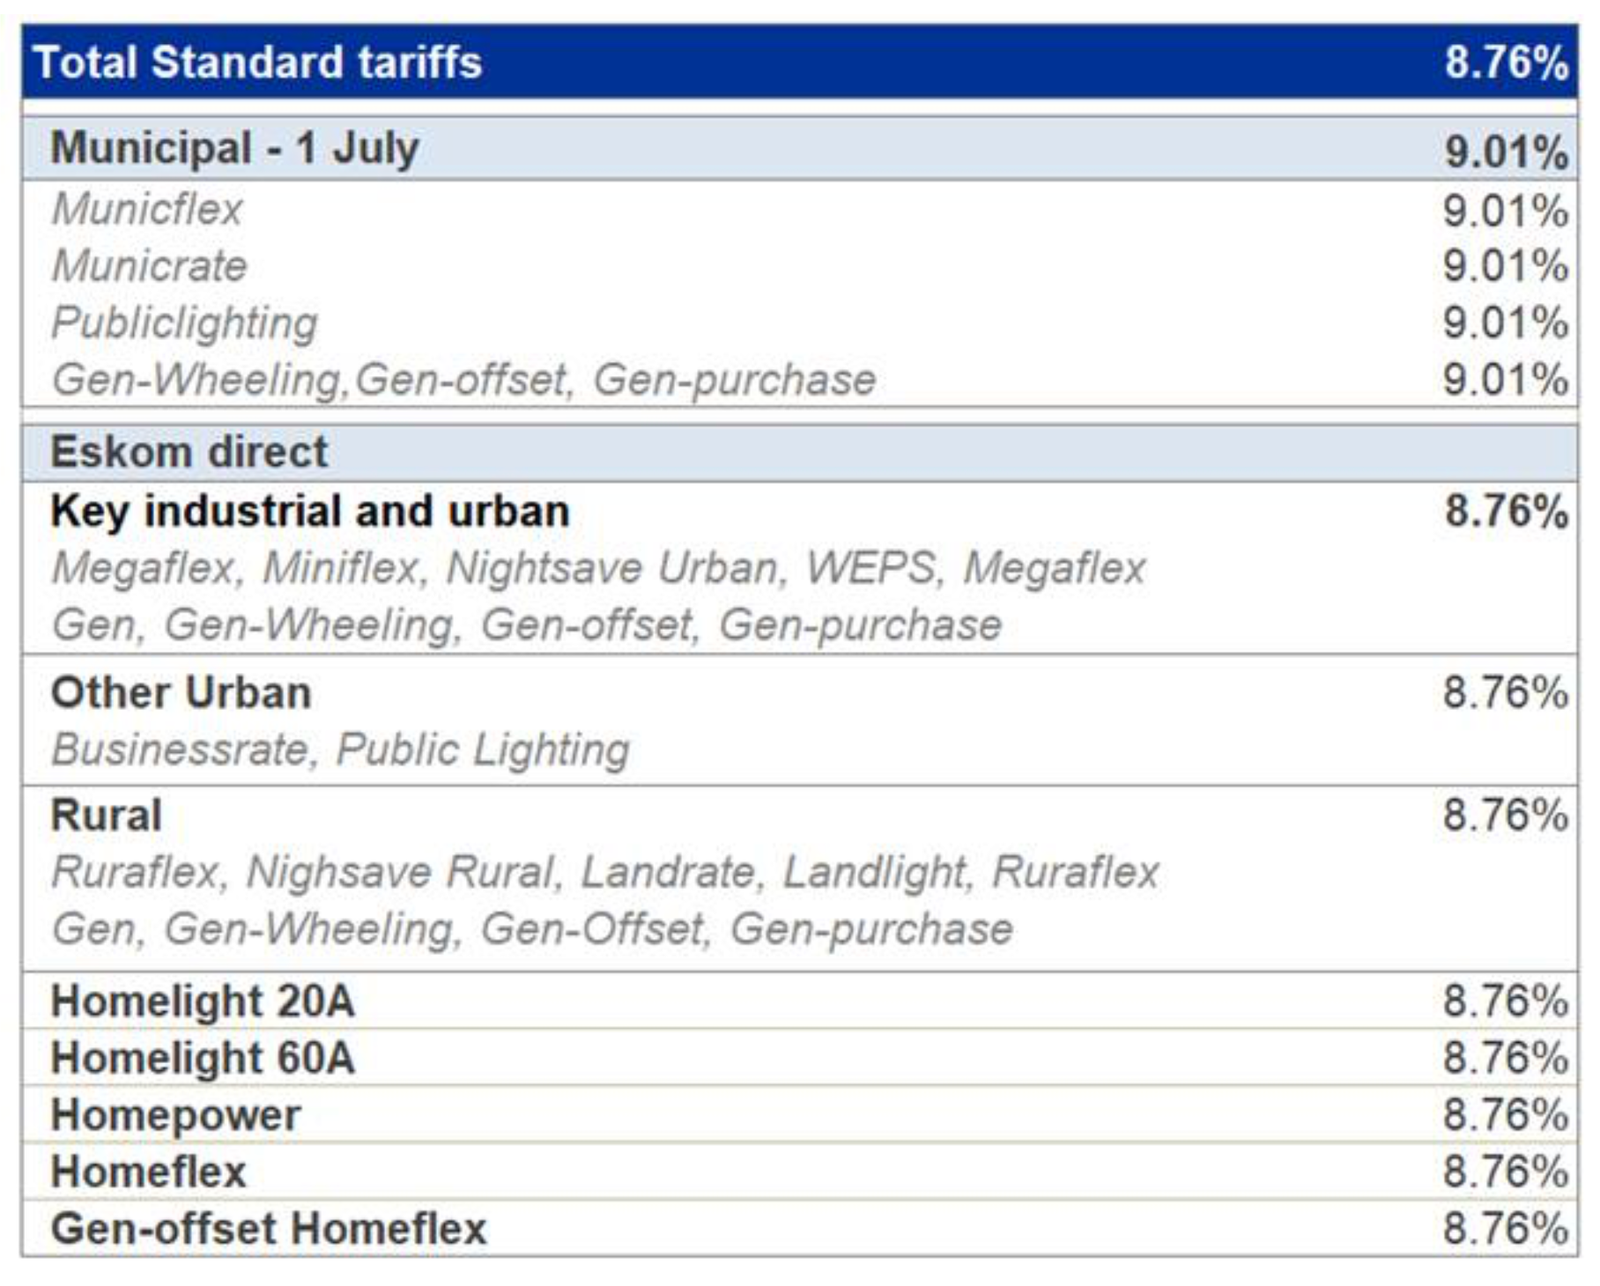Viewport: 1600px width, 1286px height.
Task: Select the Key industrial and urban heading
Action: tap(310, 511)
